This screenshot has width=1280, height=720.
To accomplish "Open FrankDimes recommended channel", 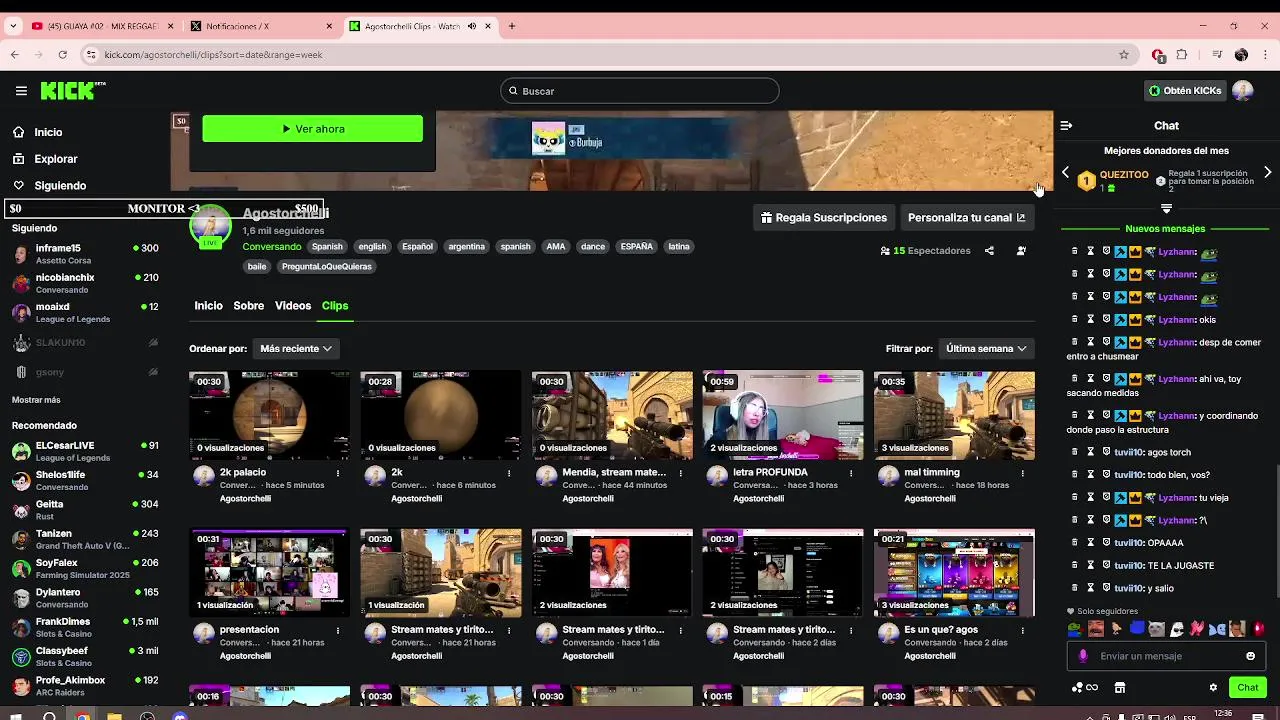I will [85, 627].
